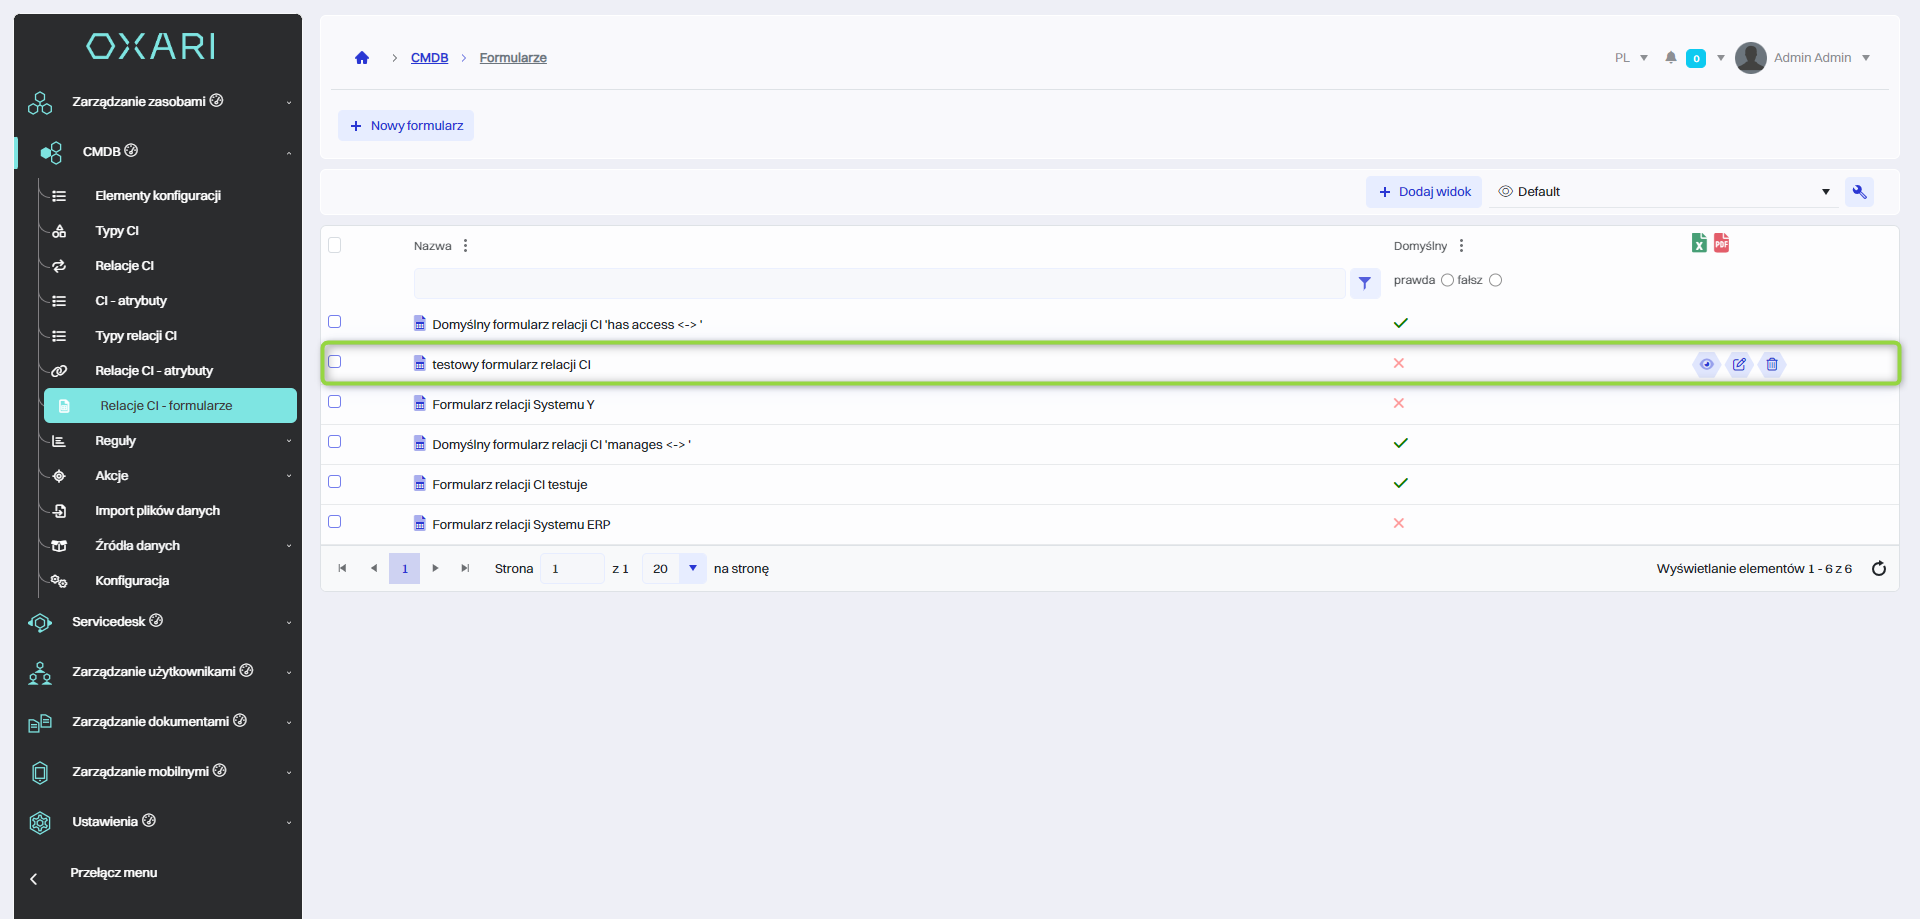Select the 'prawda' radio filter
The height and width of the screenshot is (919, 1920).
click(1447, 280)
